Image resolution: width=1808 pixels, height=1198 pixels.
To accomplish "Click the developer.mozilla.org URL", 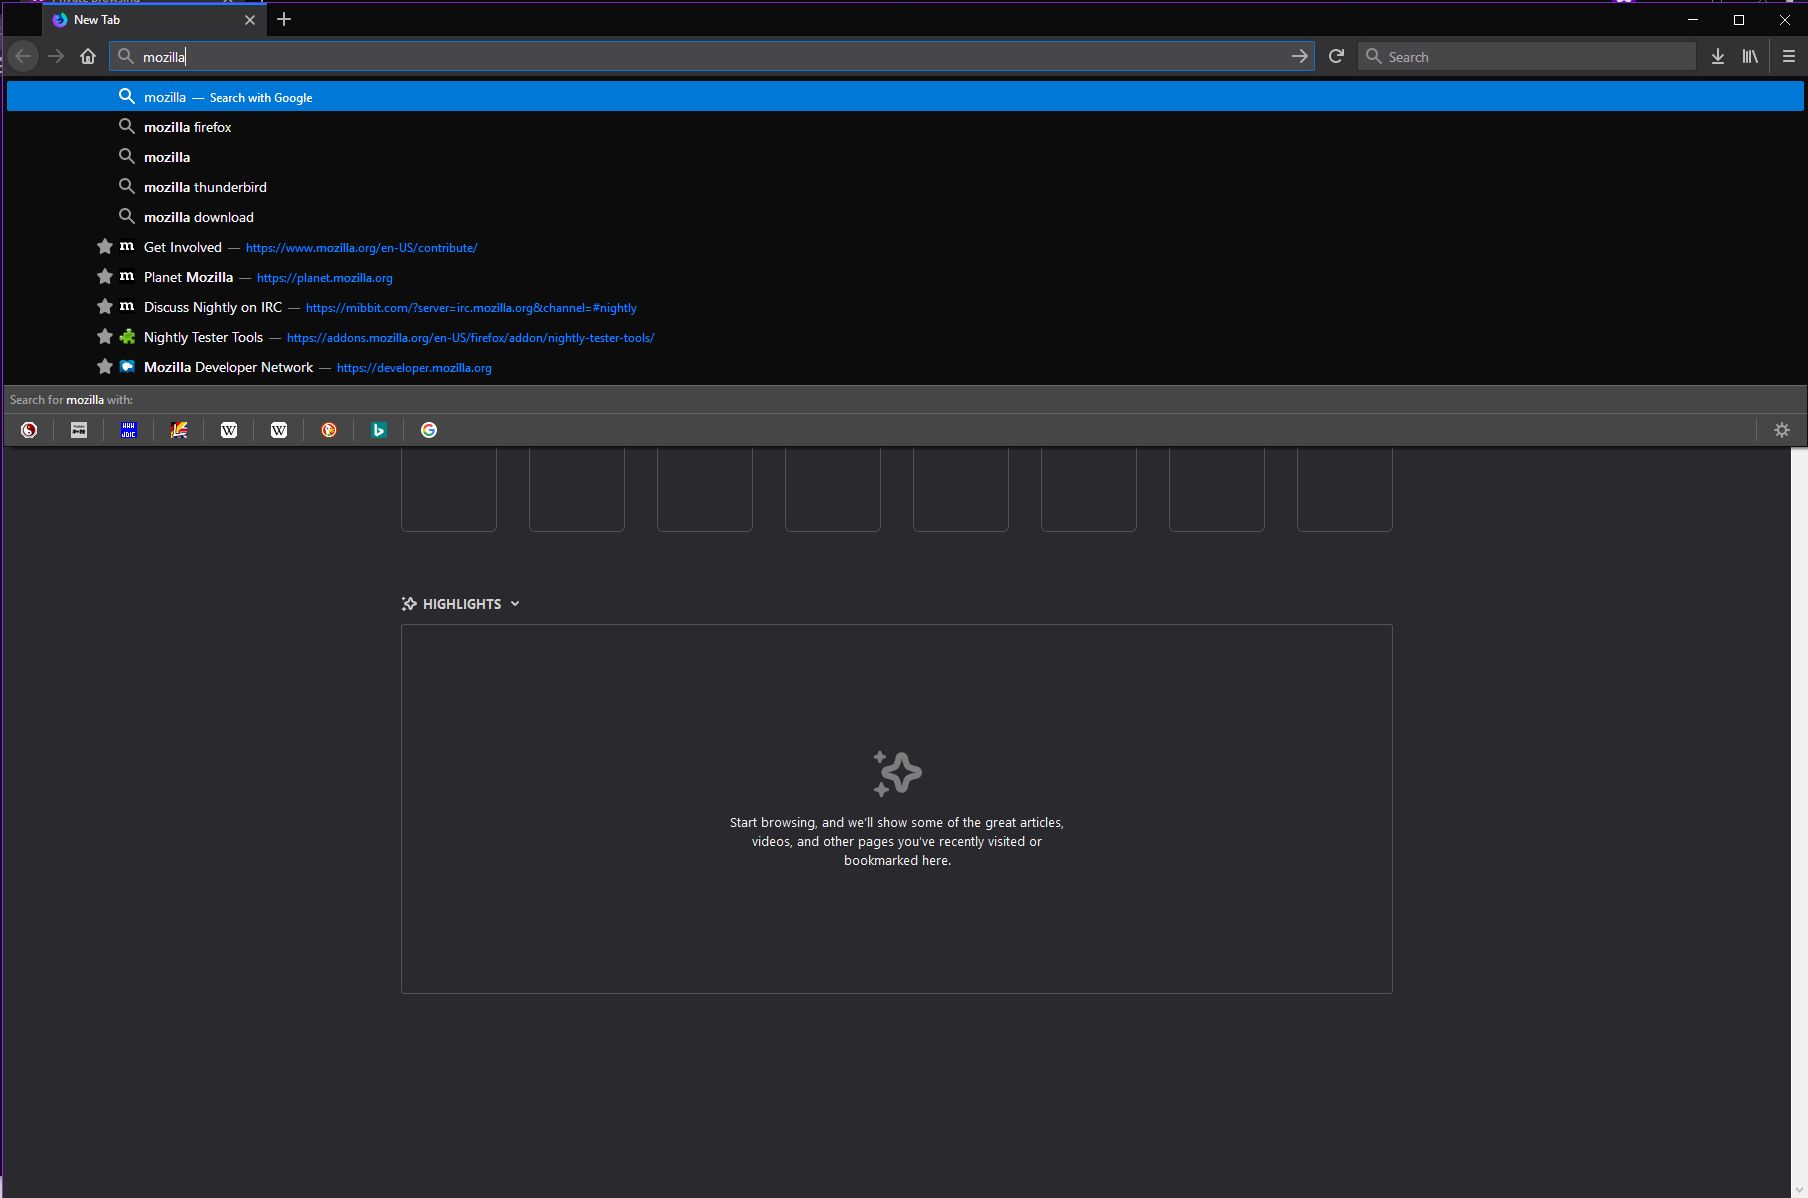I will 414,368.
